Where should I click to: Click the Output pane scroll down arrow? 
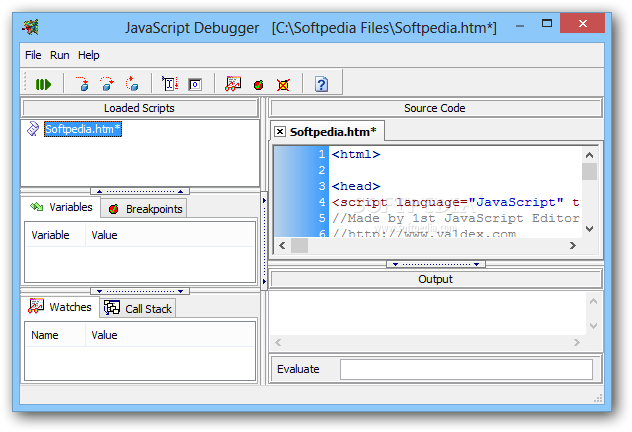coord(593,326)
